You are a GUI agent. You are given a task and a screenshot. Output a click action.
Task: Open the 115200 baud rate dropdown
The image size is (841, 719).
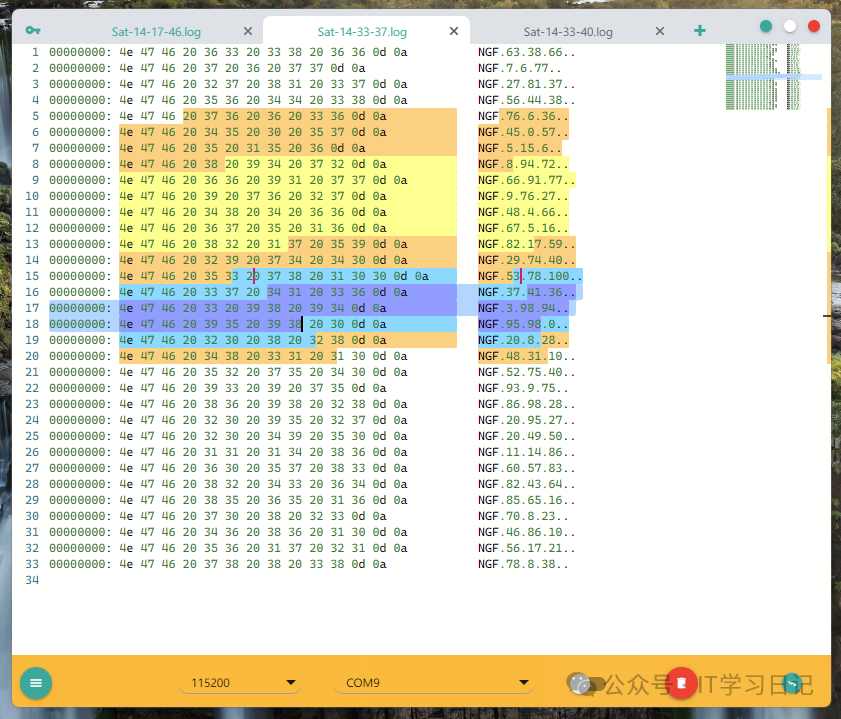pos(240,683)
